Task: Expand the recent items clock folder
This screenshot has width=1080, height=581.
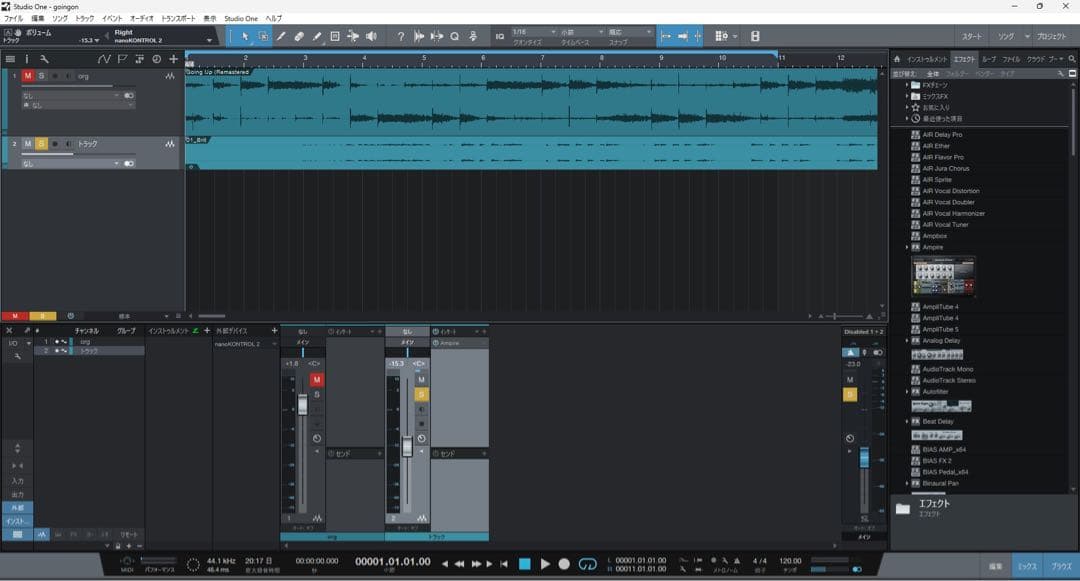Action: 906,118
